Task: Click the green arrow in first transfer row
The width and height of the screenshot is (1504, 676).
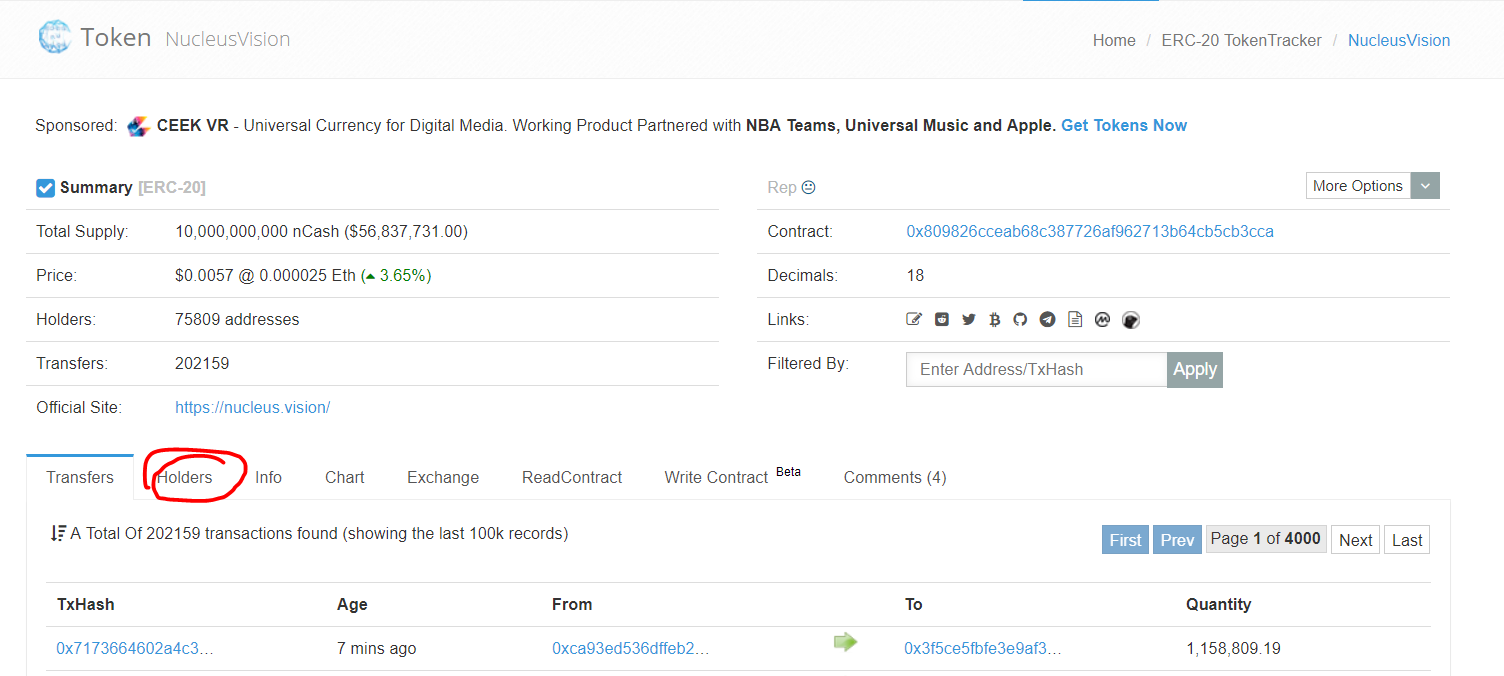Action: [x=845, y=642]
